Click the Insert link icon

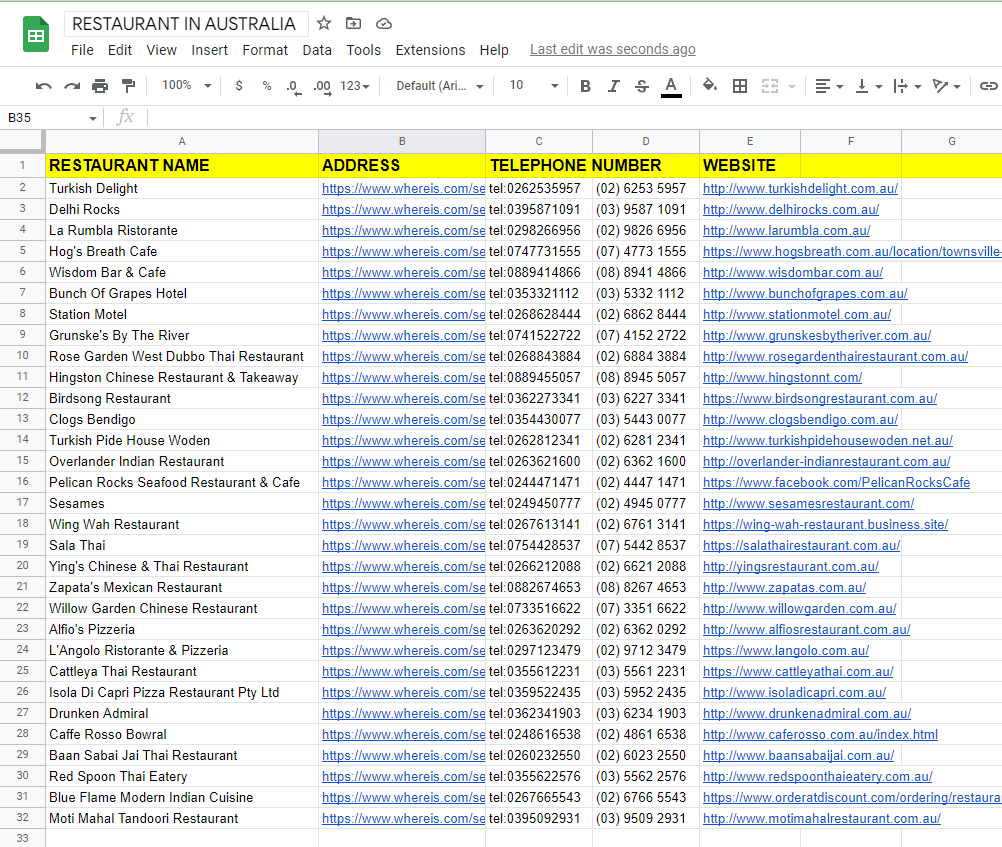pyautogui.click(x=988, y=86)
